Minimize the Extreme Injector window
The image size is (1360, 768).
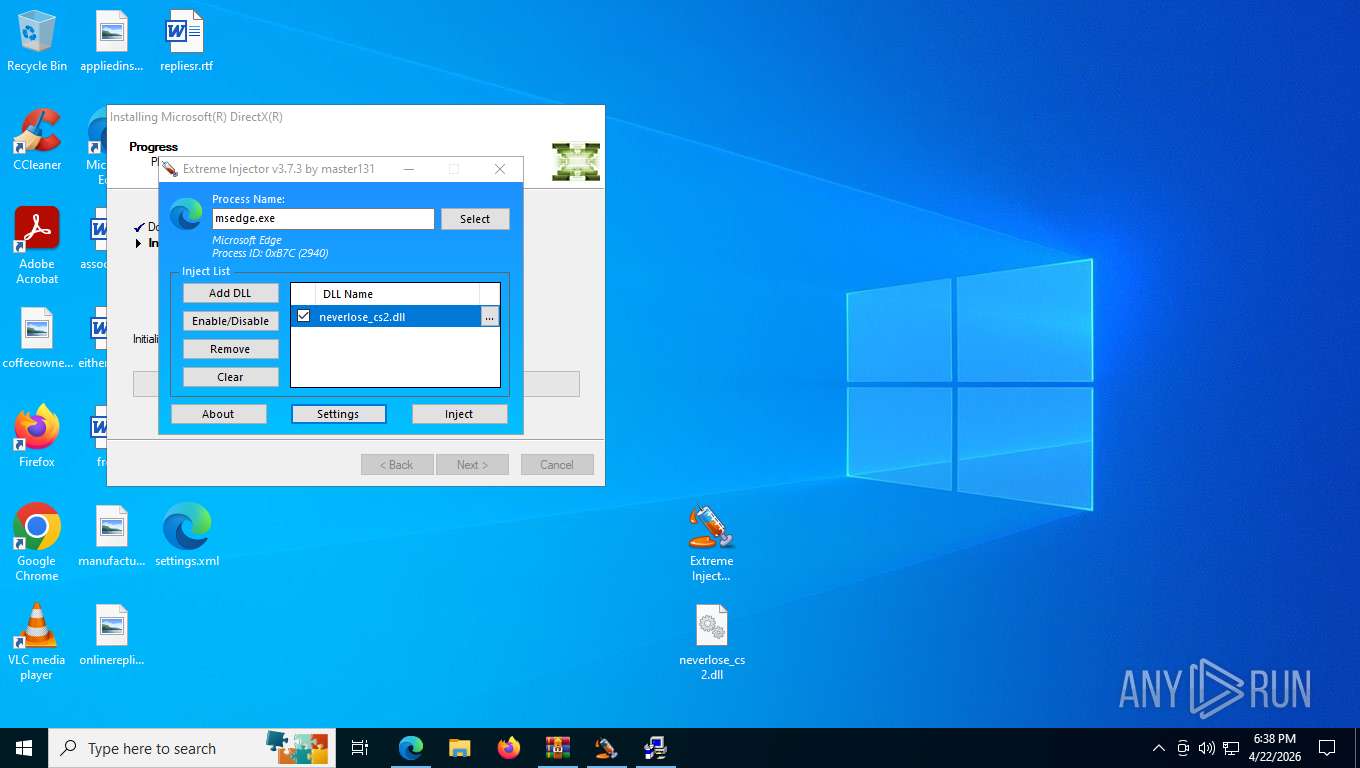(408, 169)
